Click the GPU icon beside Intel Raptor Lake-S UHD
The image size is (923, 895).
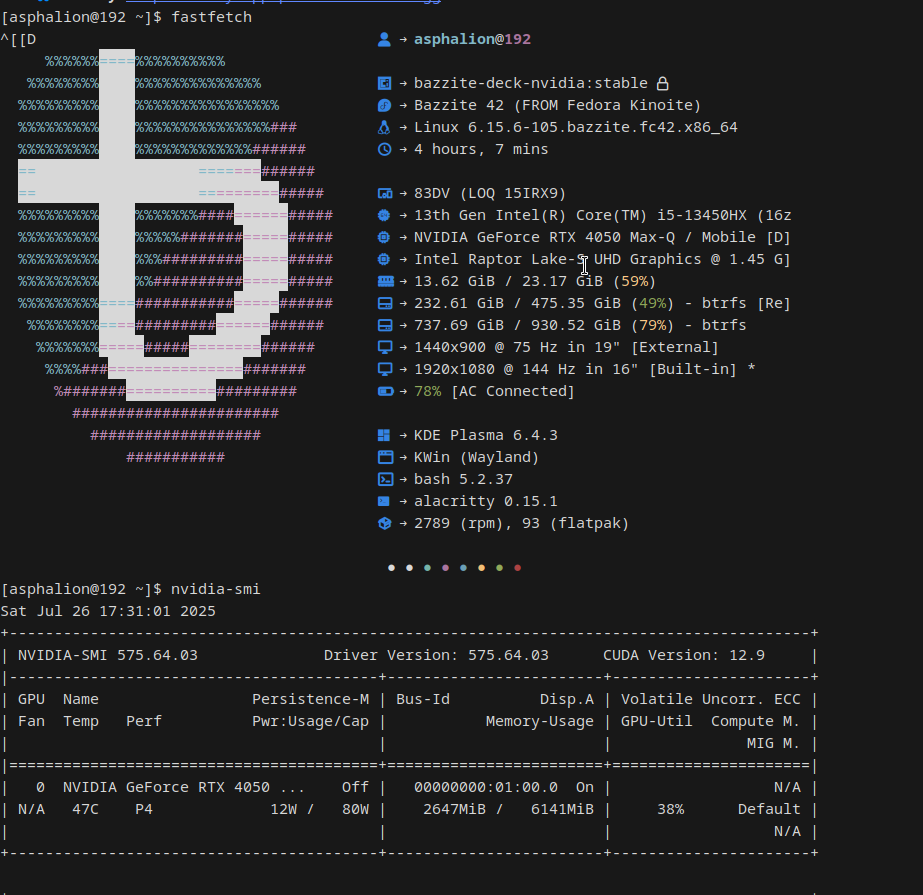pos(384,260)
